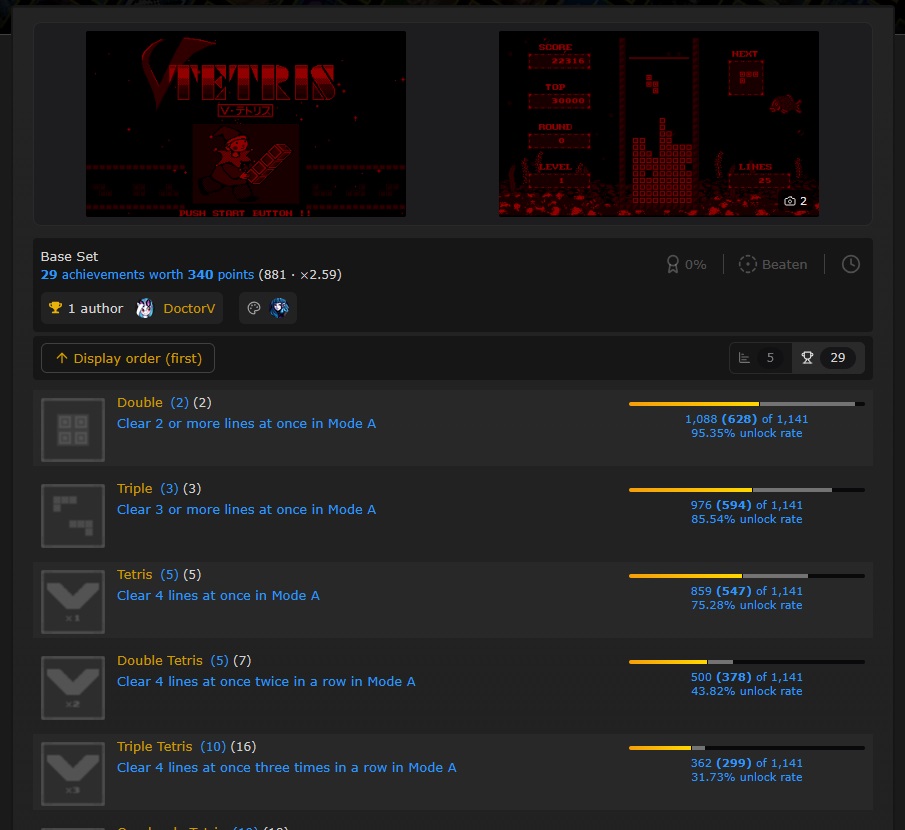Click the Triple achievement badge
The image size is (905, 830).
pos(73,516)
